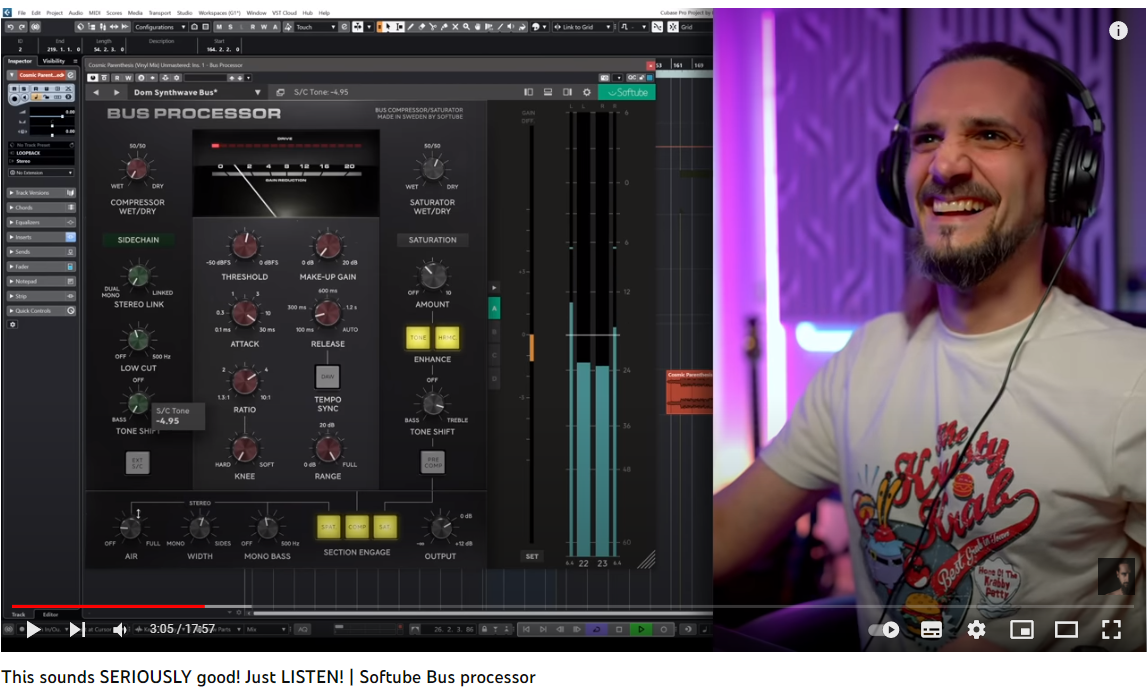Open the MIDI menu
Screen dimensions: 1148x692
point(94,12)
